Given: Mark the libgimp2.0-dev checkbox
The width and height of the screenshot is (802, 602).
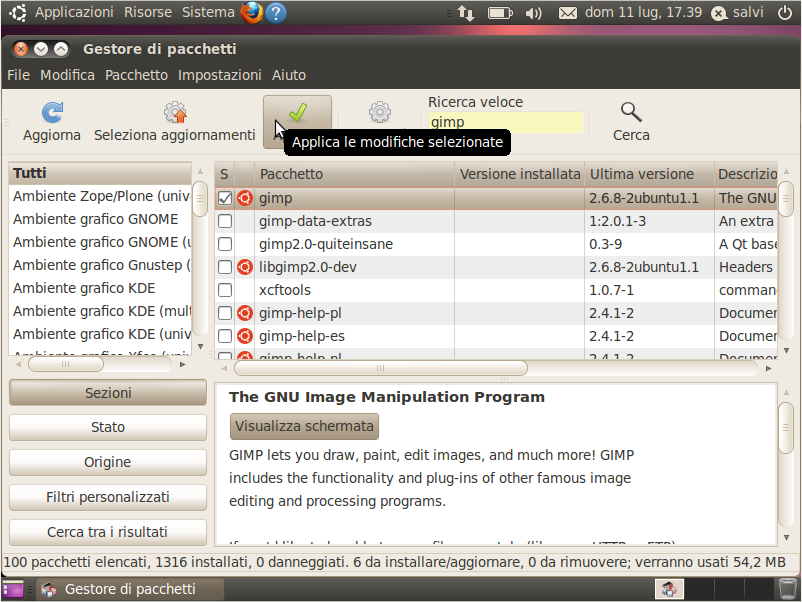Looking at the screenshot, I should click(x=225, y=267).
